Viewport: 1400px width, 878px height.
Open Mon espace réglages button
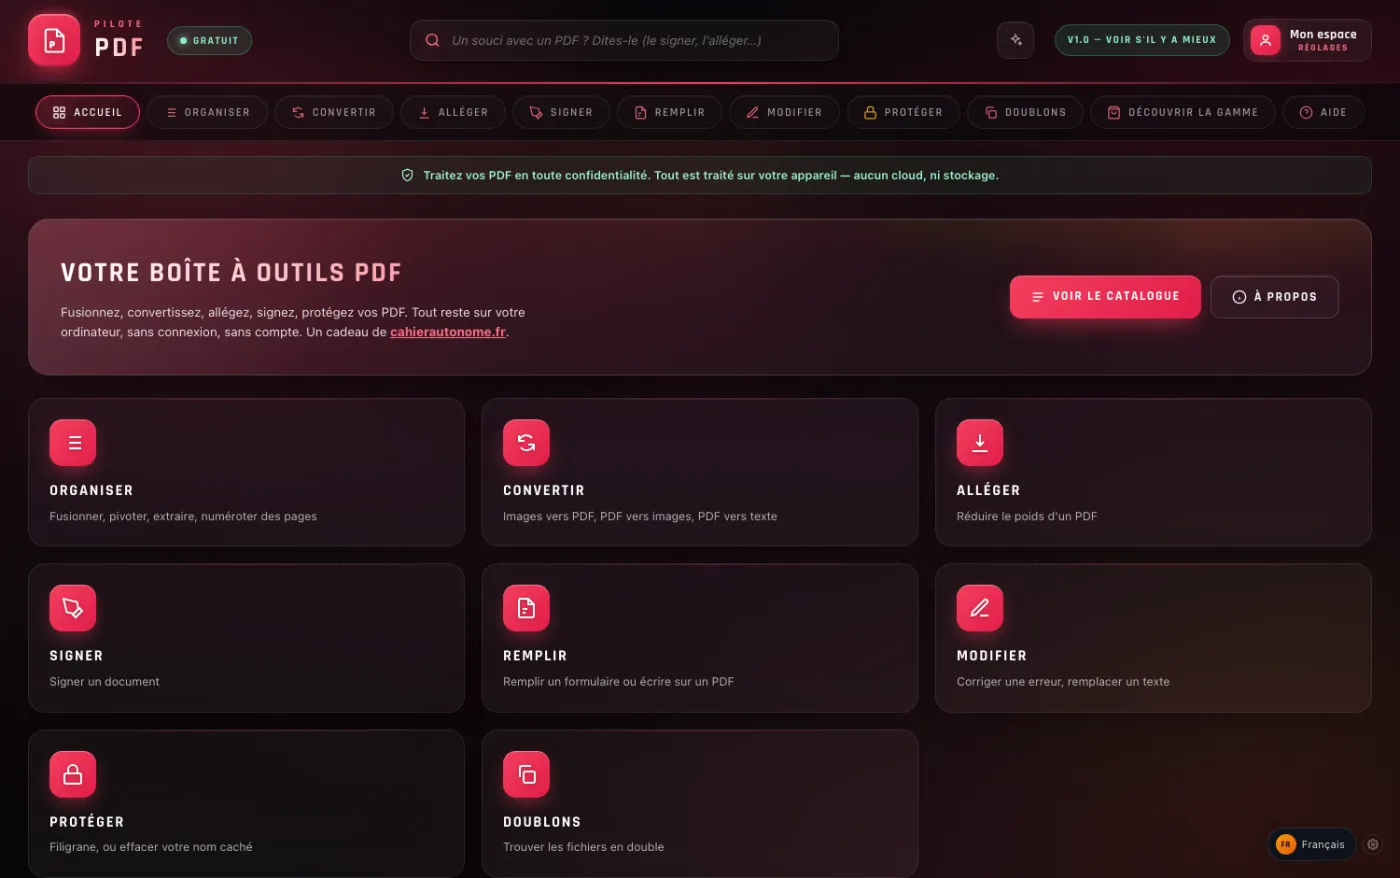(1307, 40)
